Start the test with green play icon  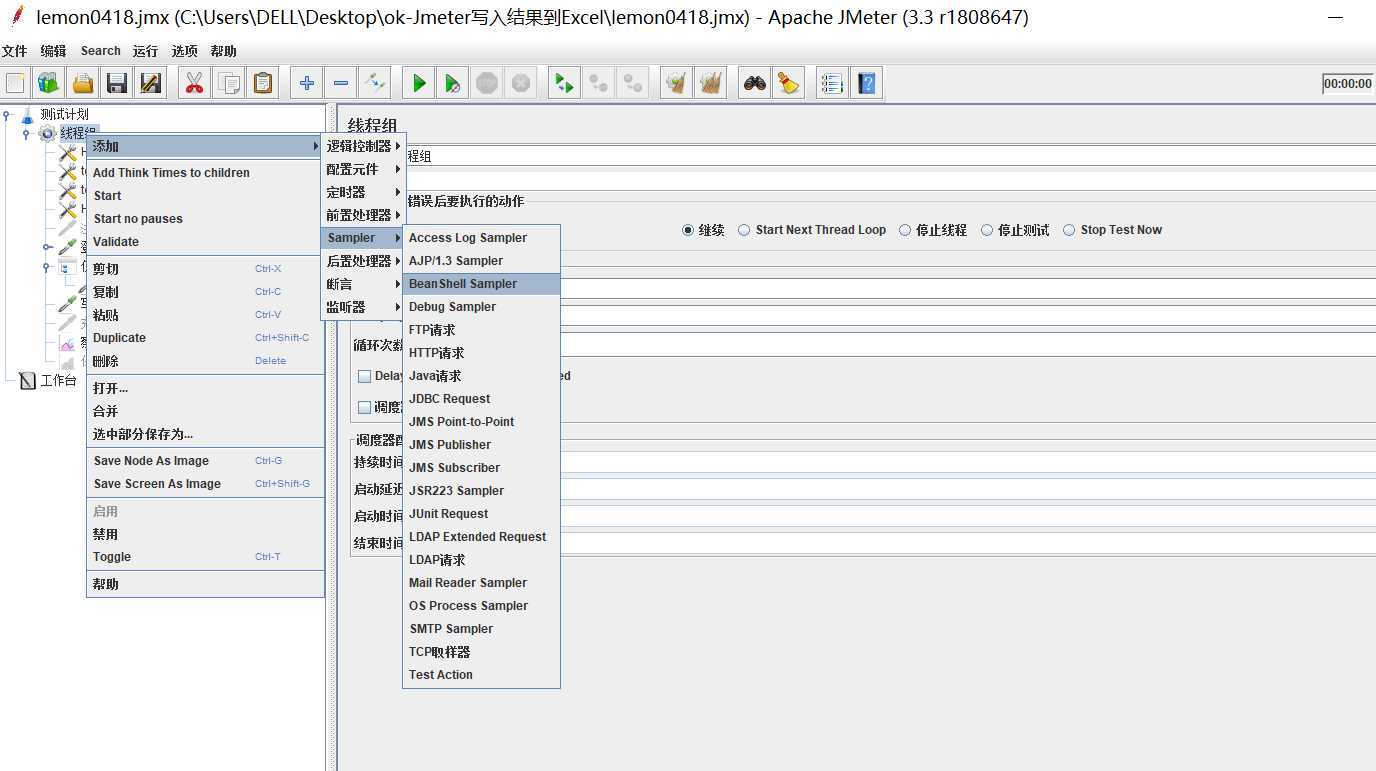(419, 83)
